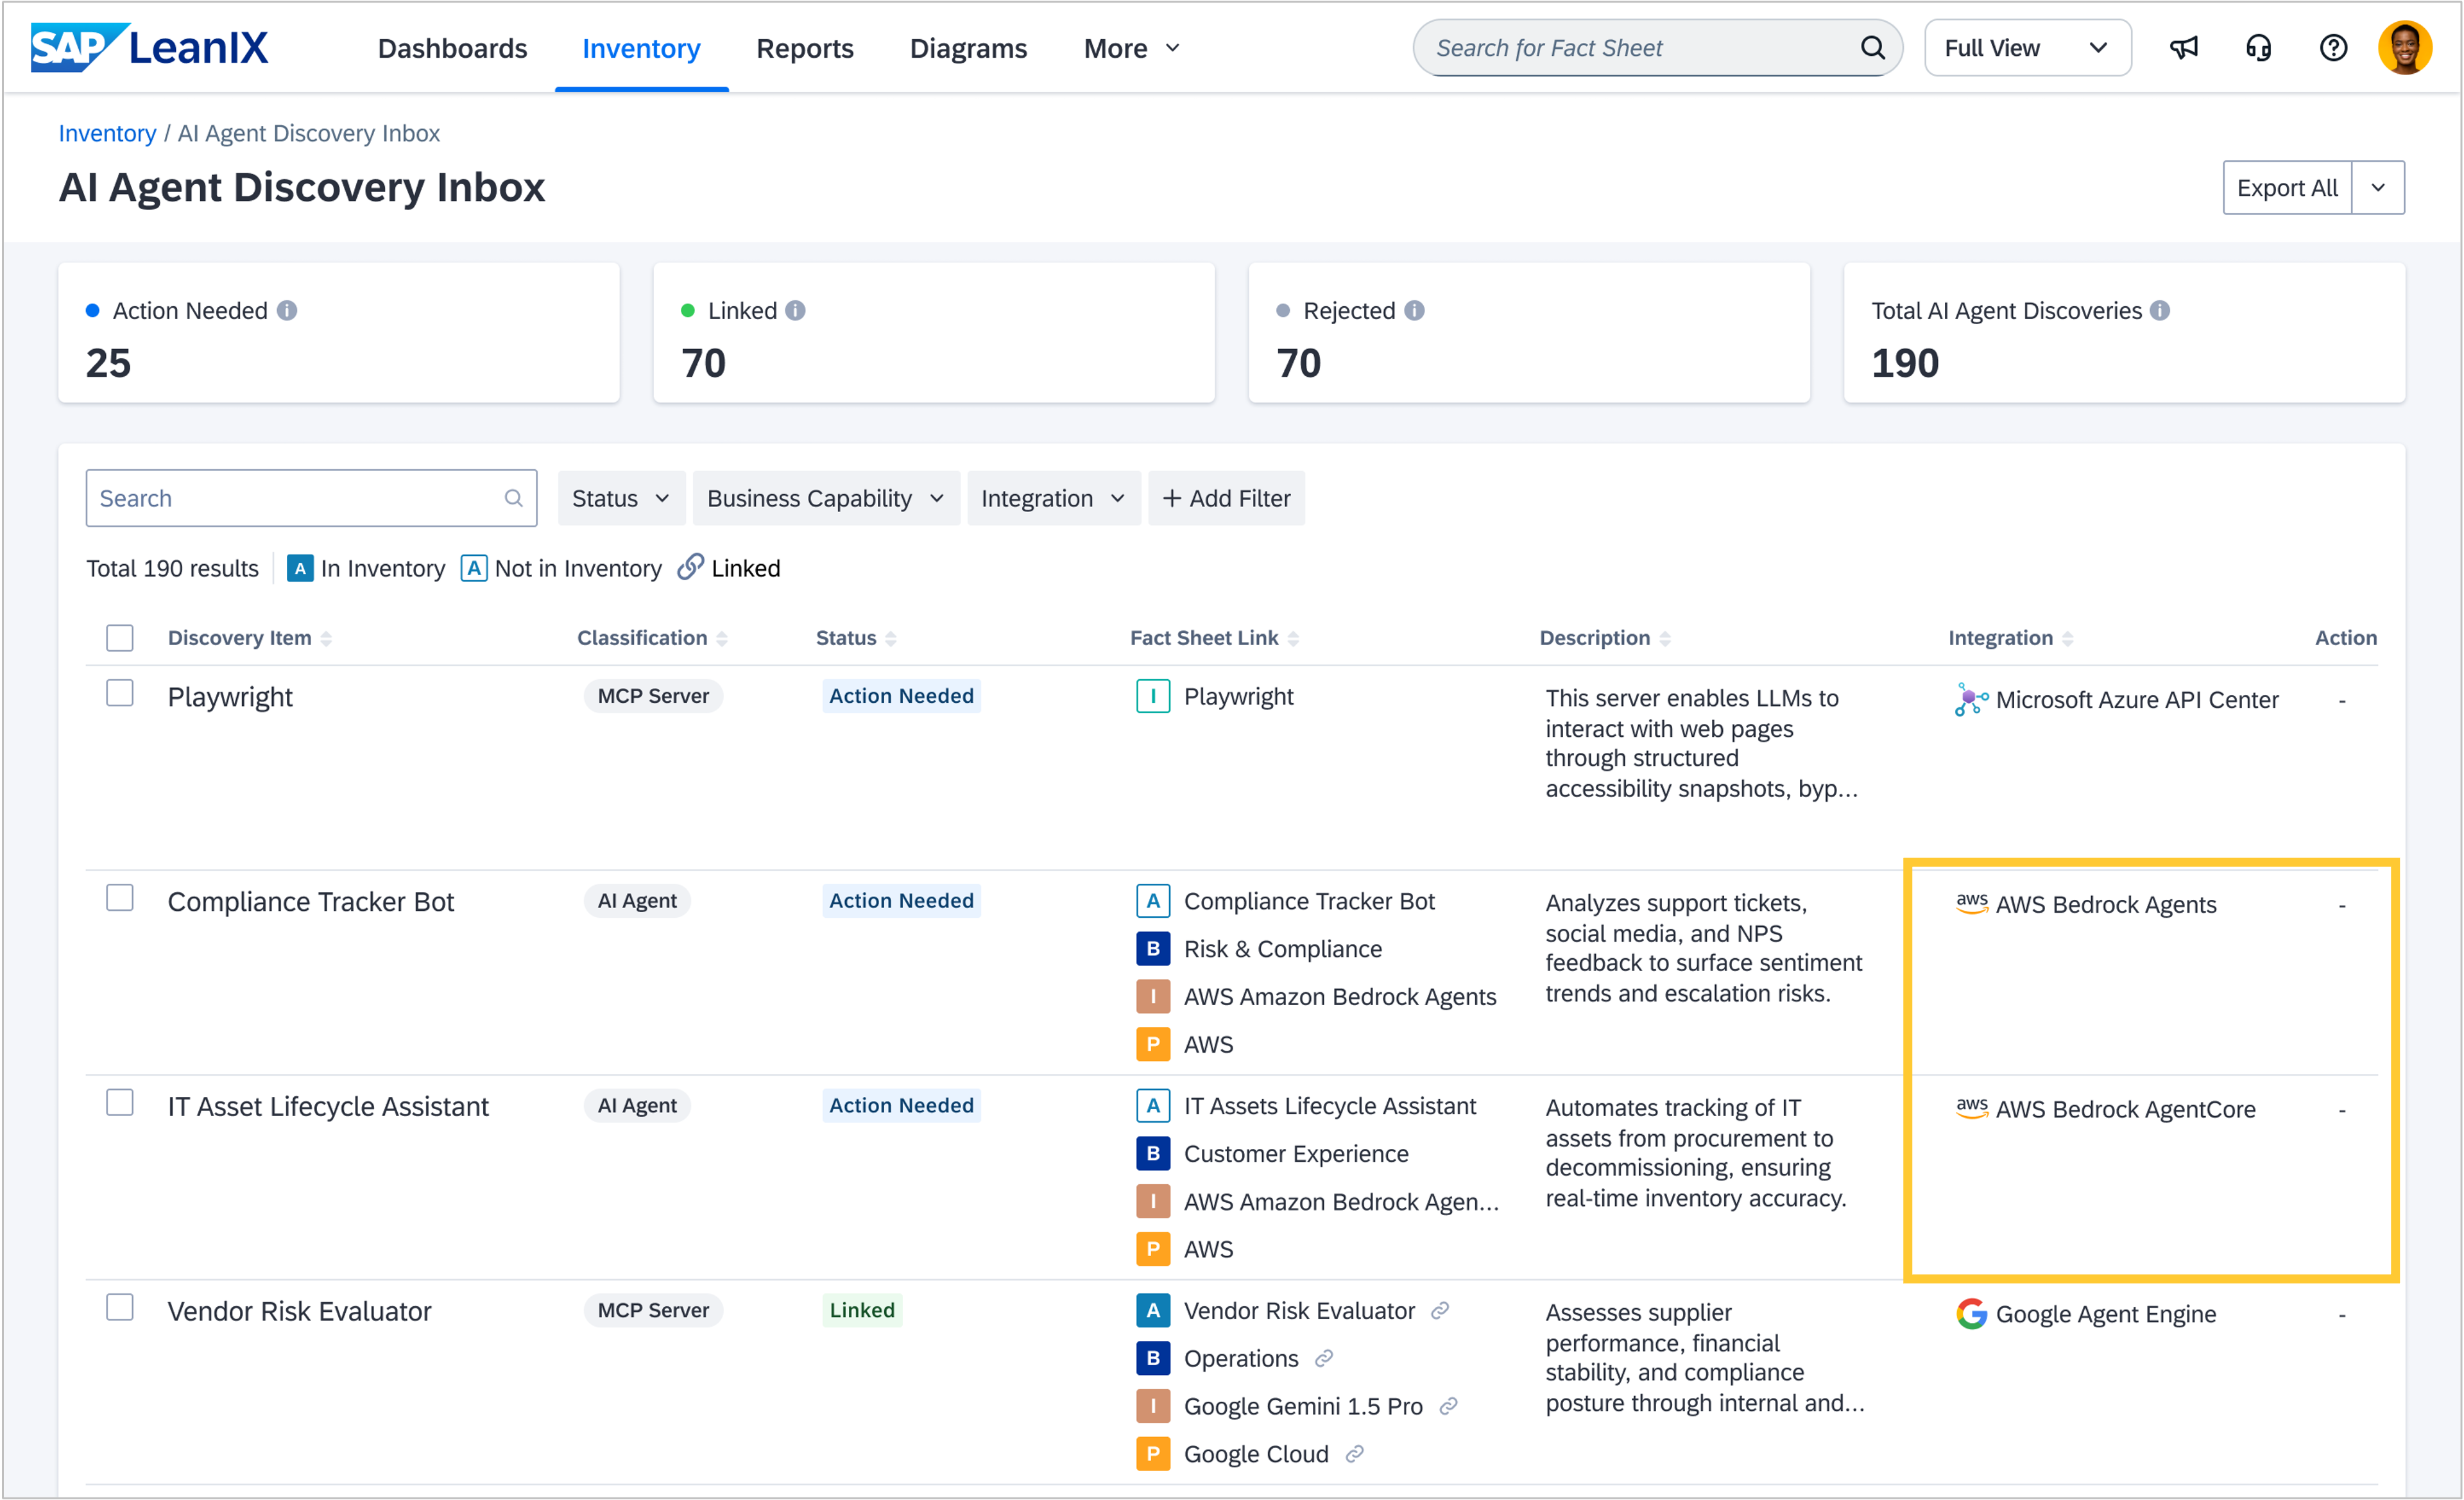Viewport: 2464px width, 1500px height.
Task: Click link icon beside Vendor Risk Evaluator
Action: (1440, 1310)
